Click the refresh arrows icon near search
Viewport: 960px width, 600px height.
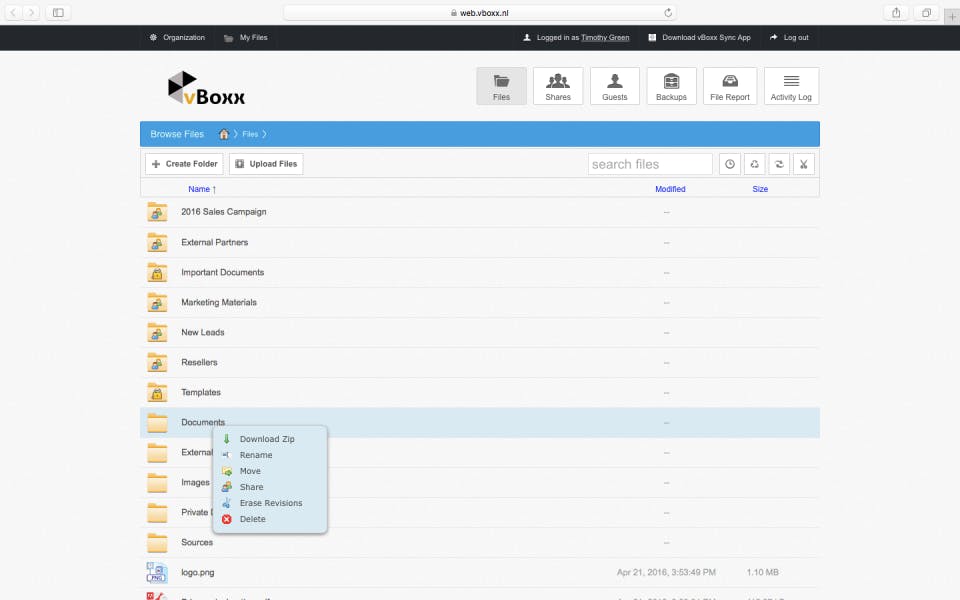779,164
